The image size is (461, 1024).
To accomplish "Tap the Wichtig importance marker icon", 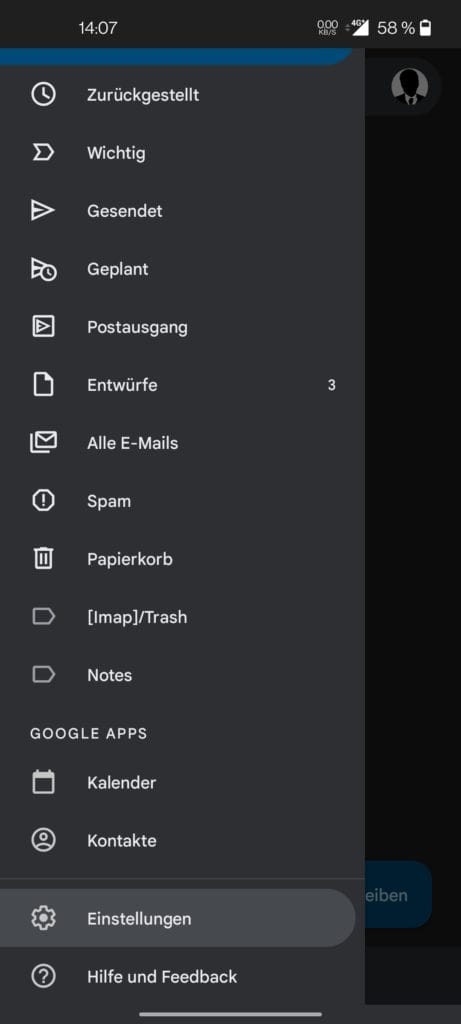I will (43, 153).
